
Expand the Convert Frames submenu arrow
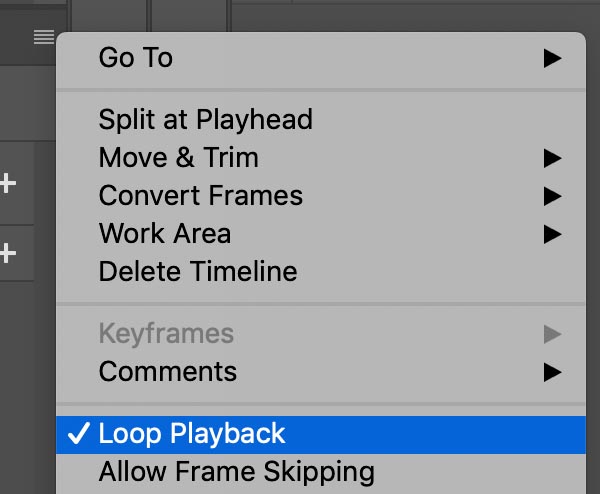[x=552, y=196]
